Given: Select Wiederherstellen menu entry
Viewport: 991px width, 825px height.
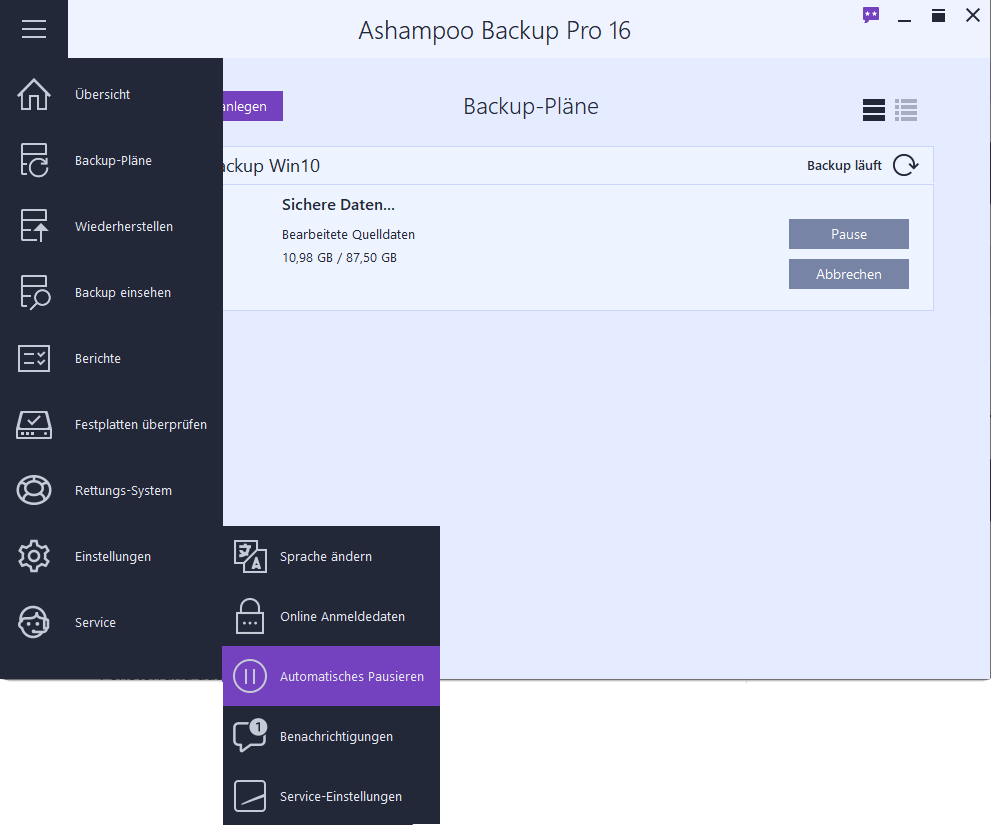Looking at the screenshot, I should 111,226.
